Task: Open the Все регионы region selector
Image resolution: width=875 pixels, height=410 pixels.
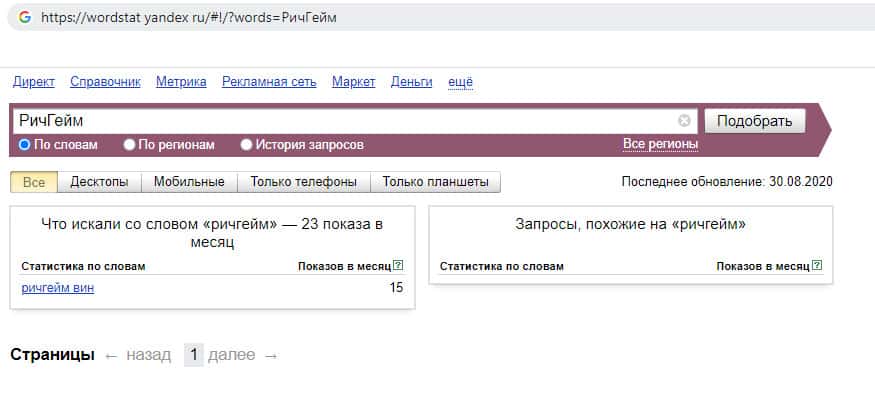Action: pyautogui.click(x=660, y=144)
